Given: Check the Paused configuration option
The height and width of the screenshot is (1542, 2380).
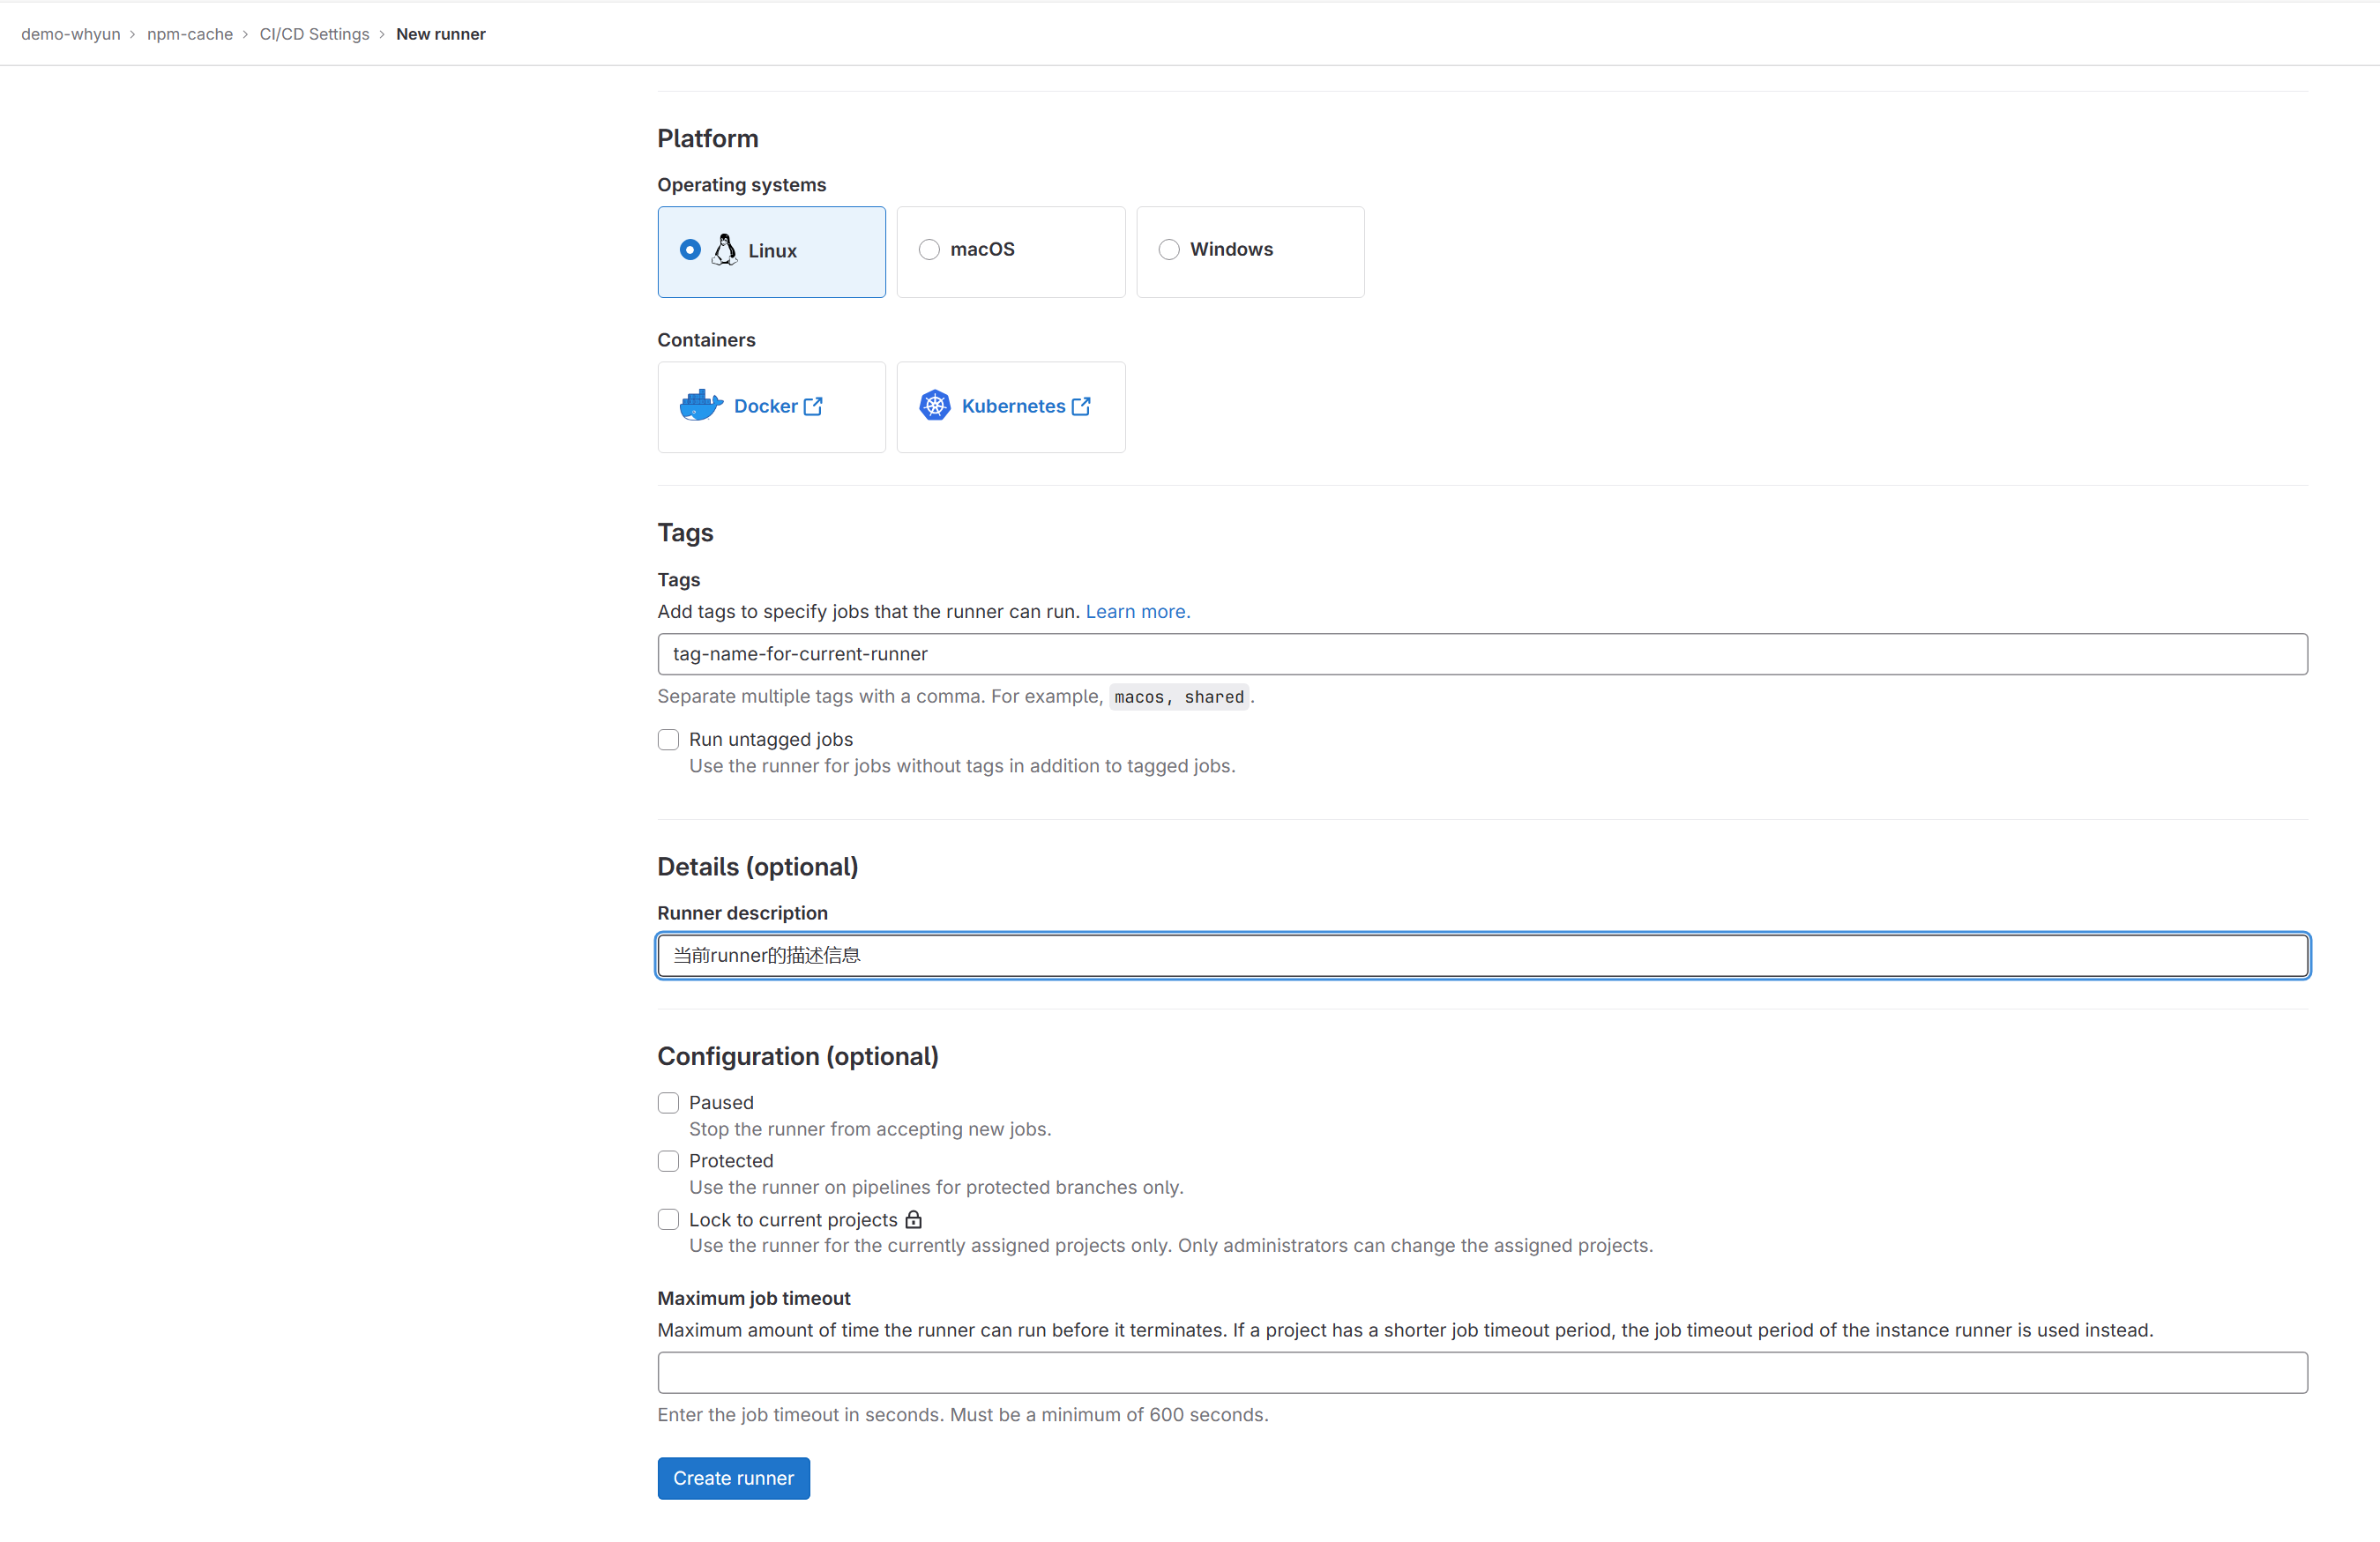Looking at the screenshot, I should point(668,1102).
